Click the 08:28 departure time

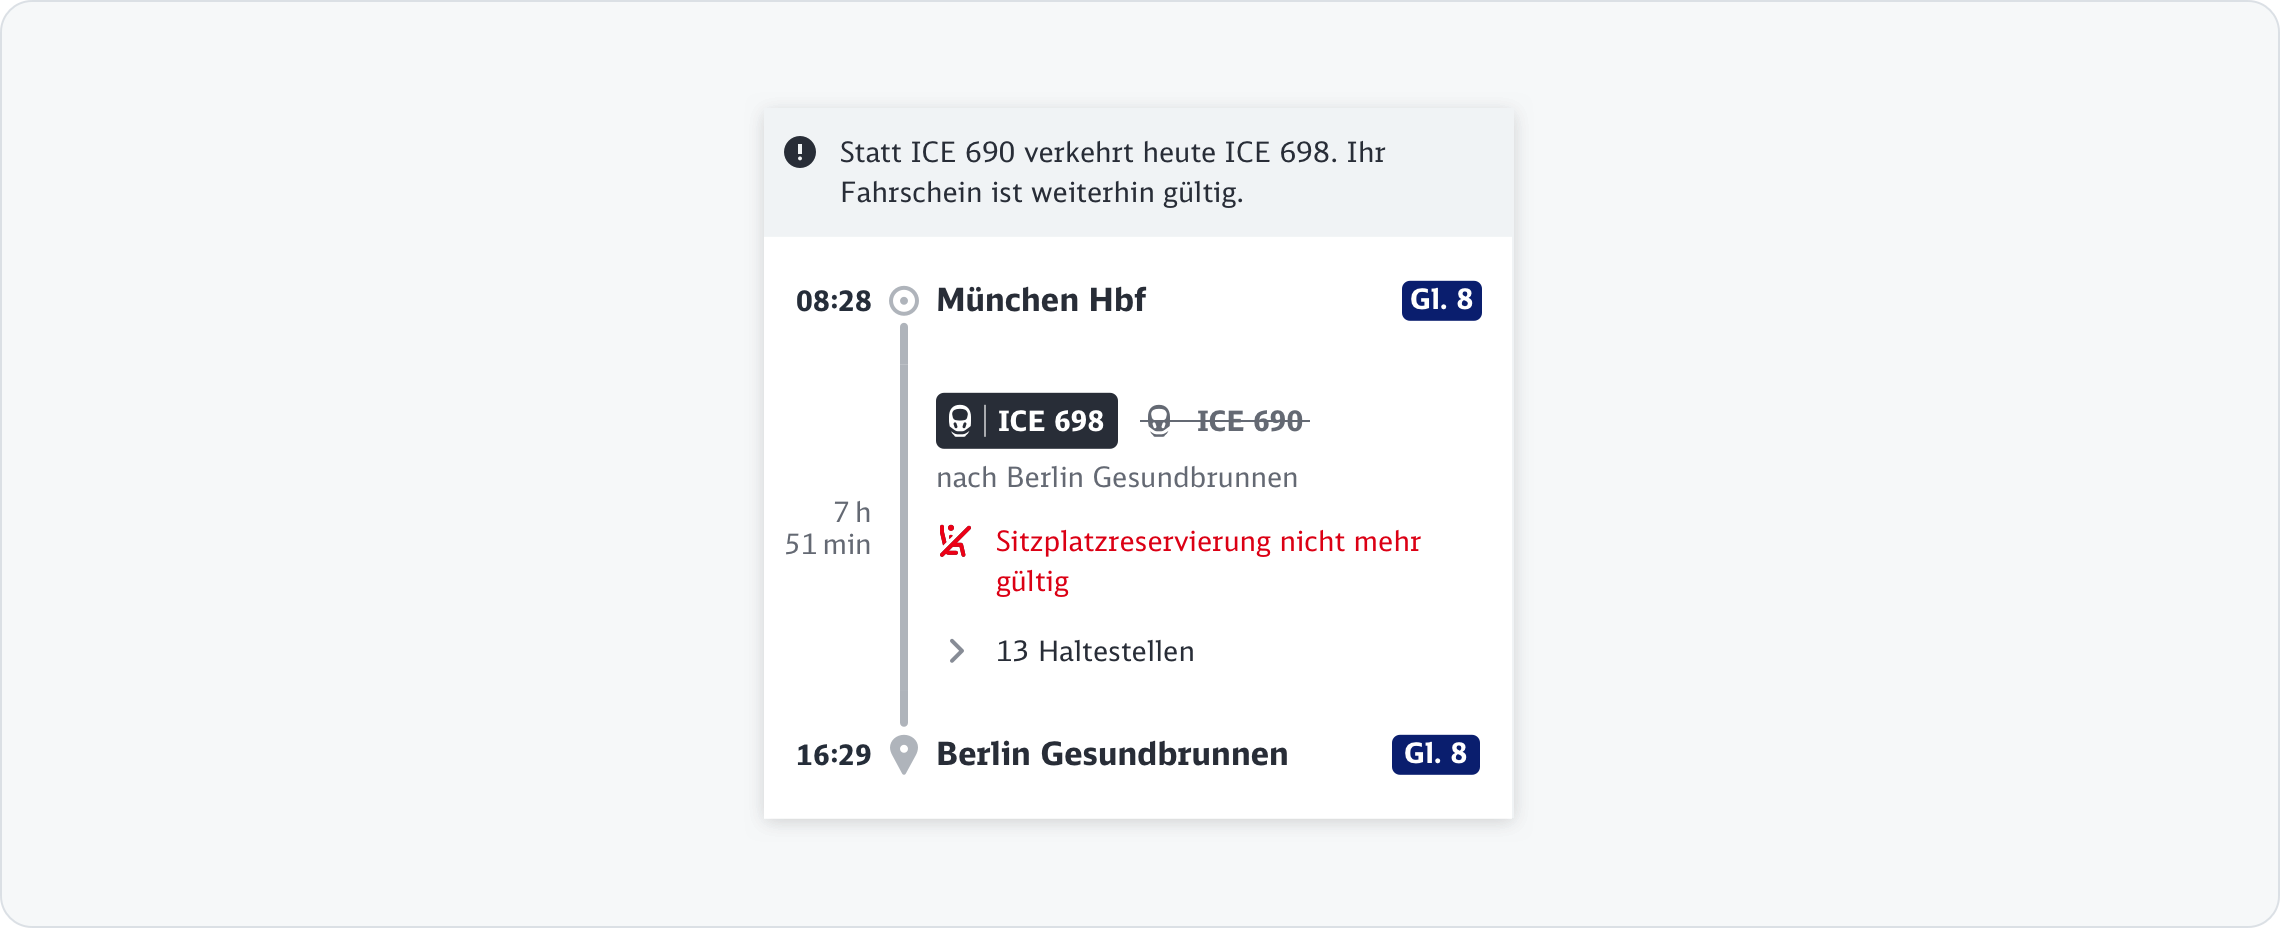click(833, 301)
